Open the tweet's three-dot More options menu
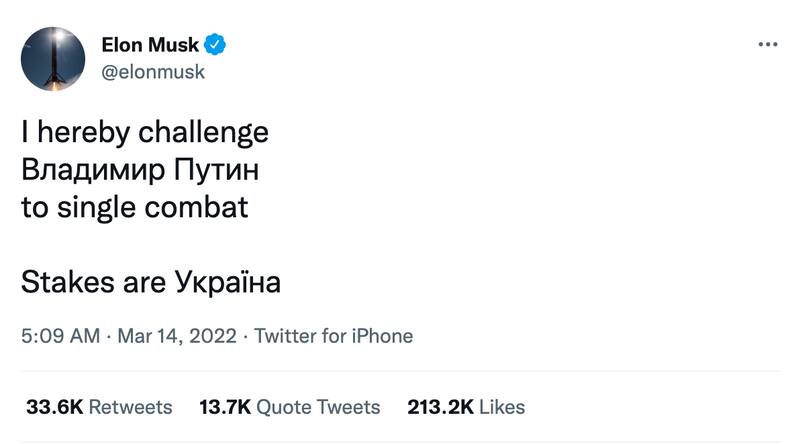 (767, 45)
